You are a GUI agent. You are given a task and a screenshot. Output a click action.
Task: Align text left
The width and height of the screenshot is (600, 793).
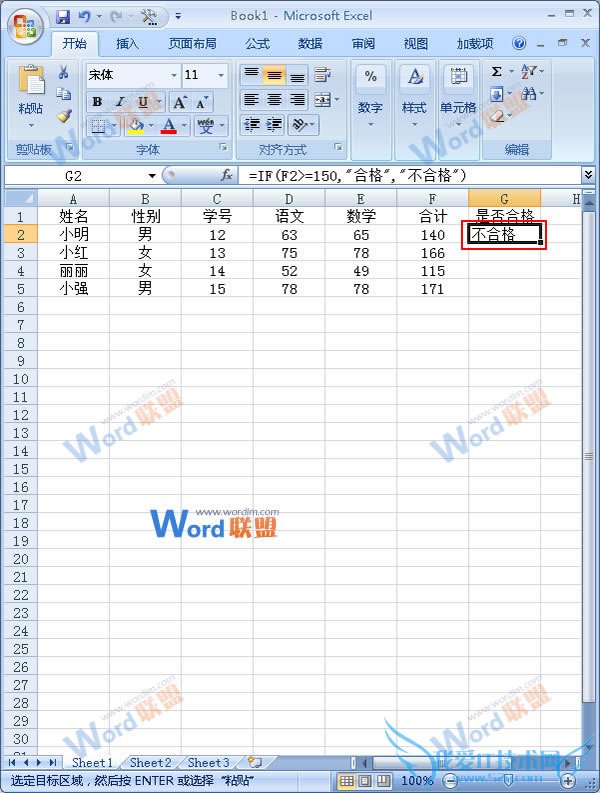251,100
